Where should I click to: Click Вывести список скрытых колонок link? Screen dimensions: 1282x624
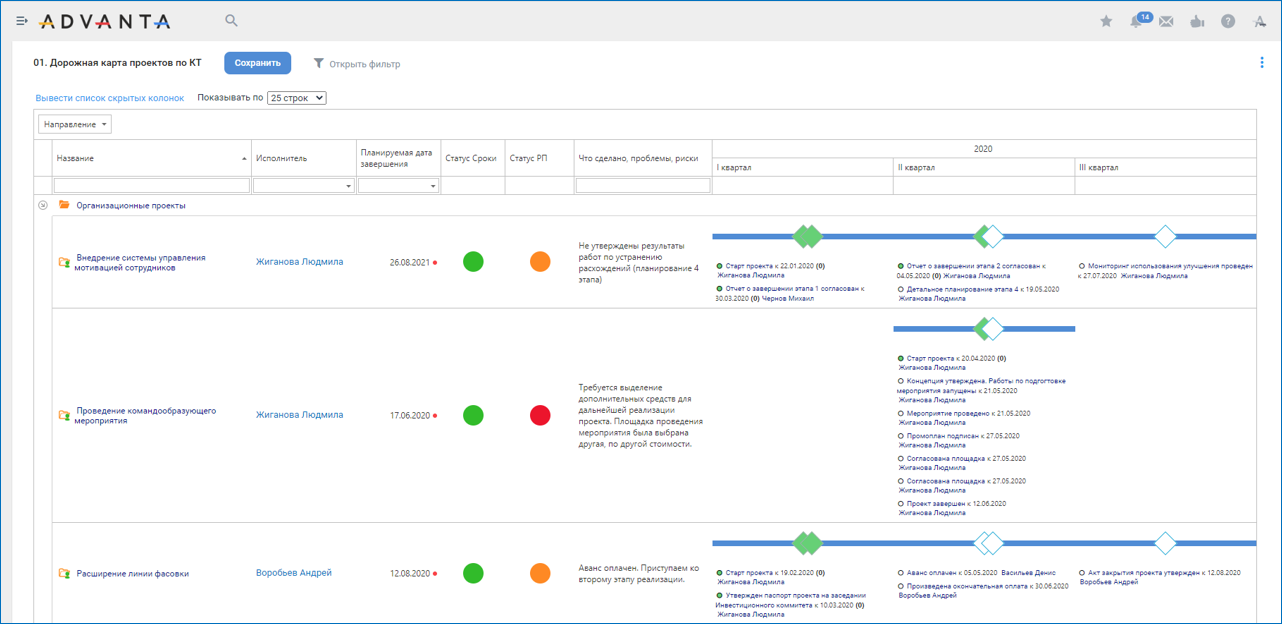110,98
